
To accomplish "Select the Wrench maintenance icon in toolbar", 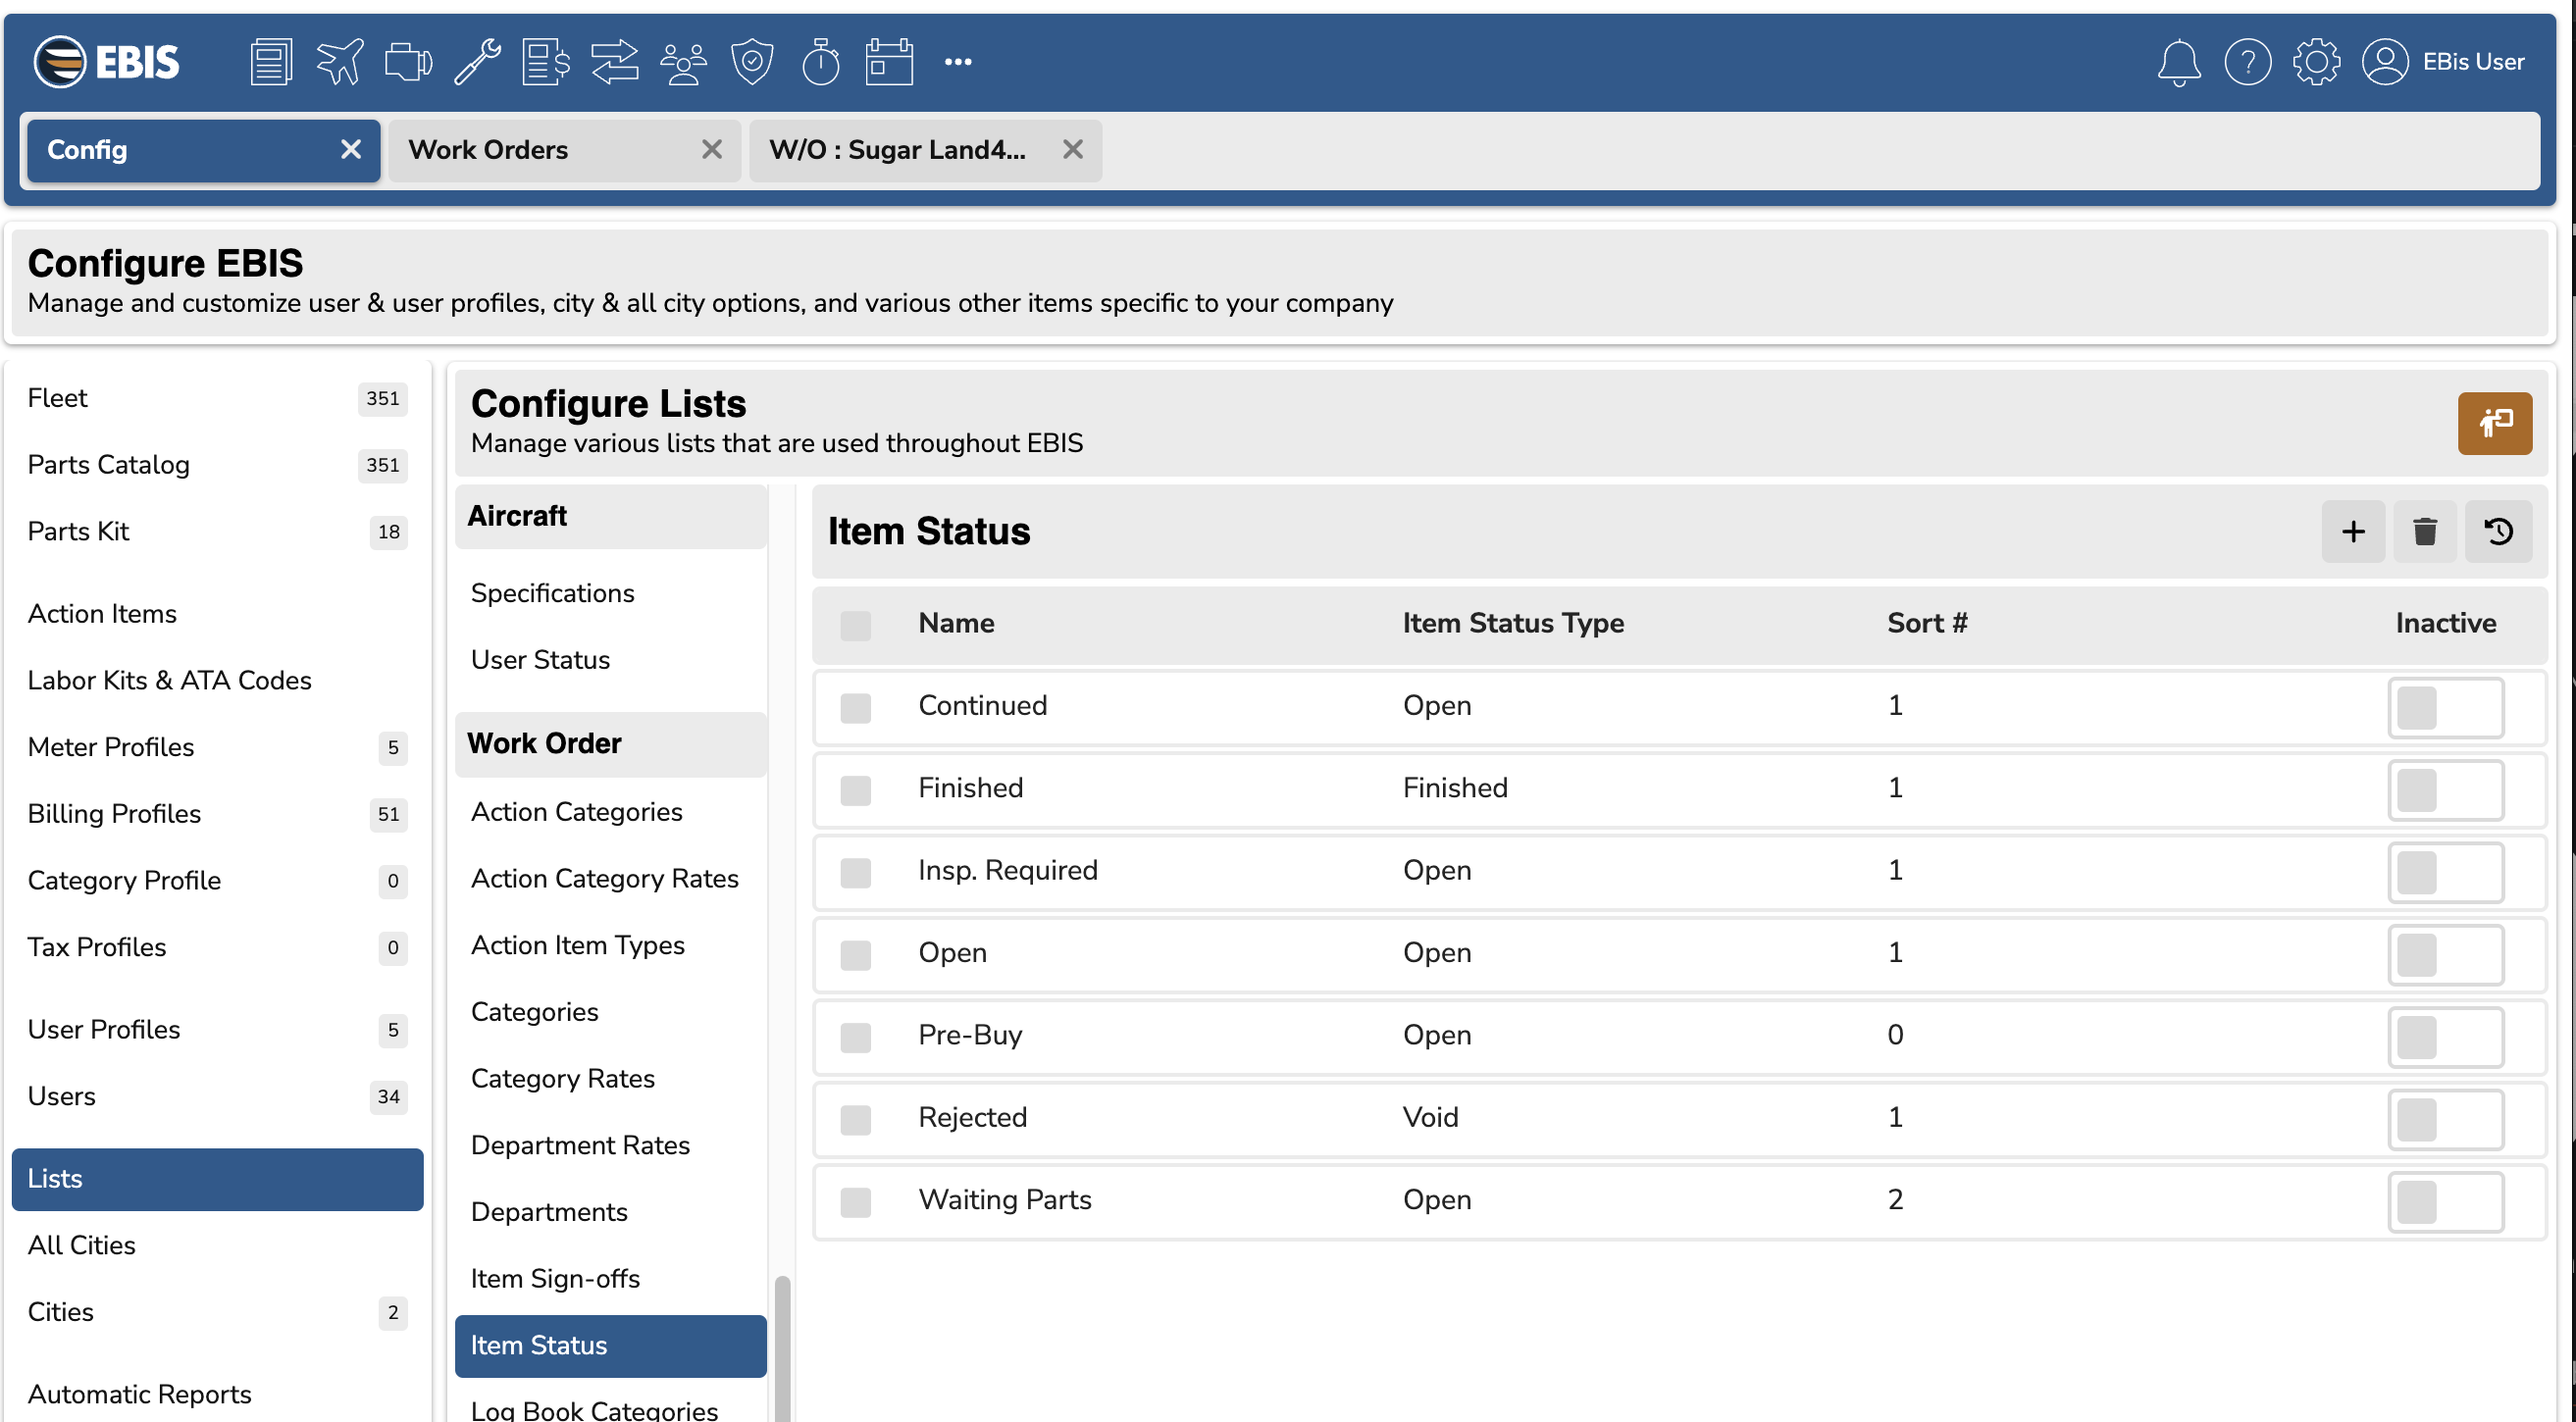I will point(475,61).
